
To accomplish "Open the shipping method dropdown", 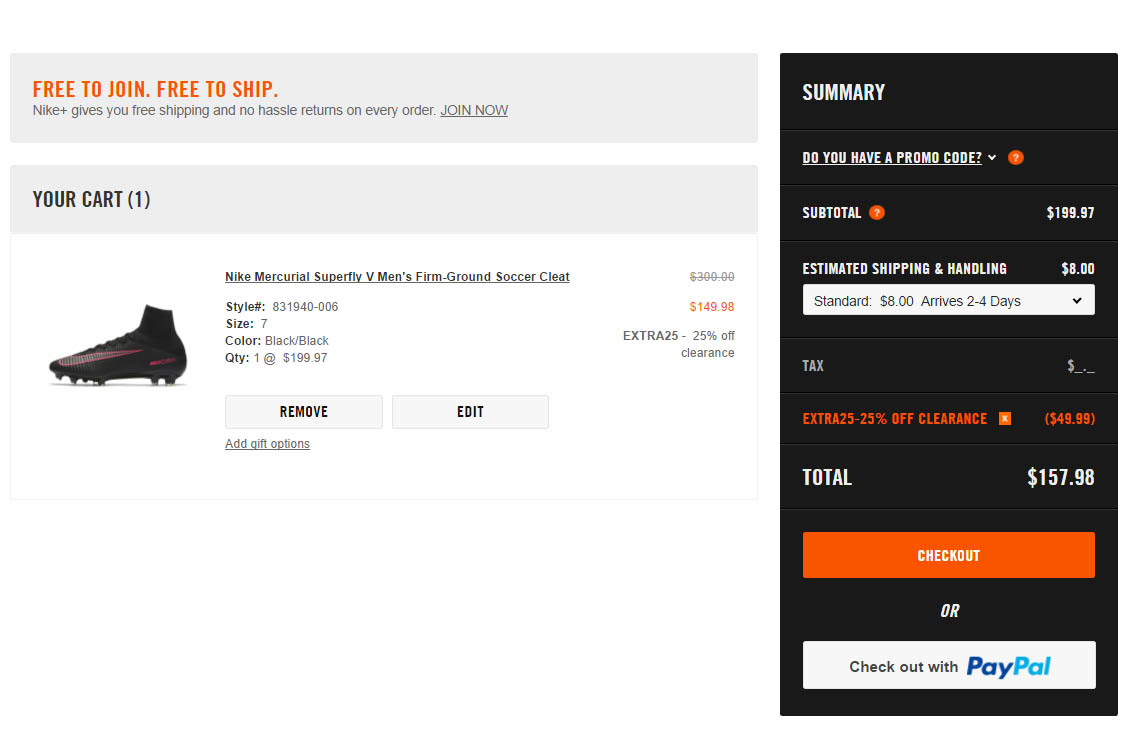I will [948, 299].
